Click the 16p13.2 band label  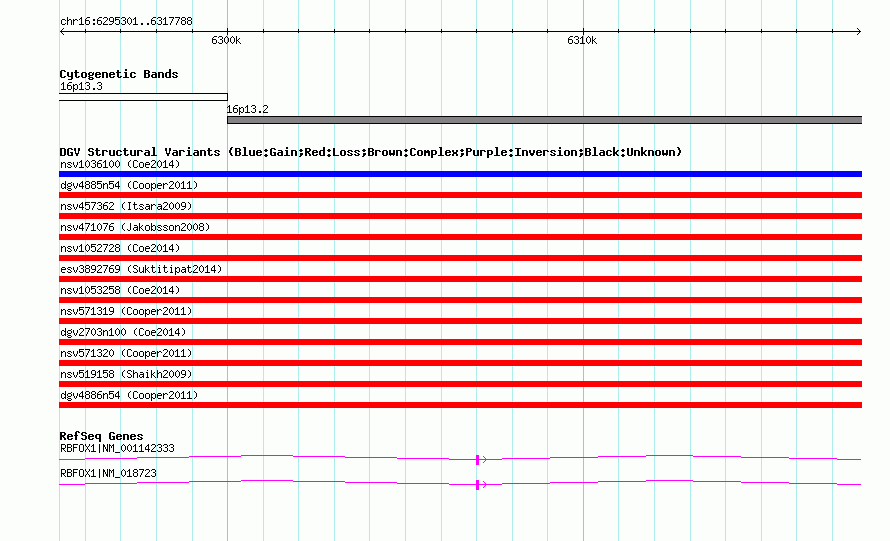(247, 109)
